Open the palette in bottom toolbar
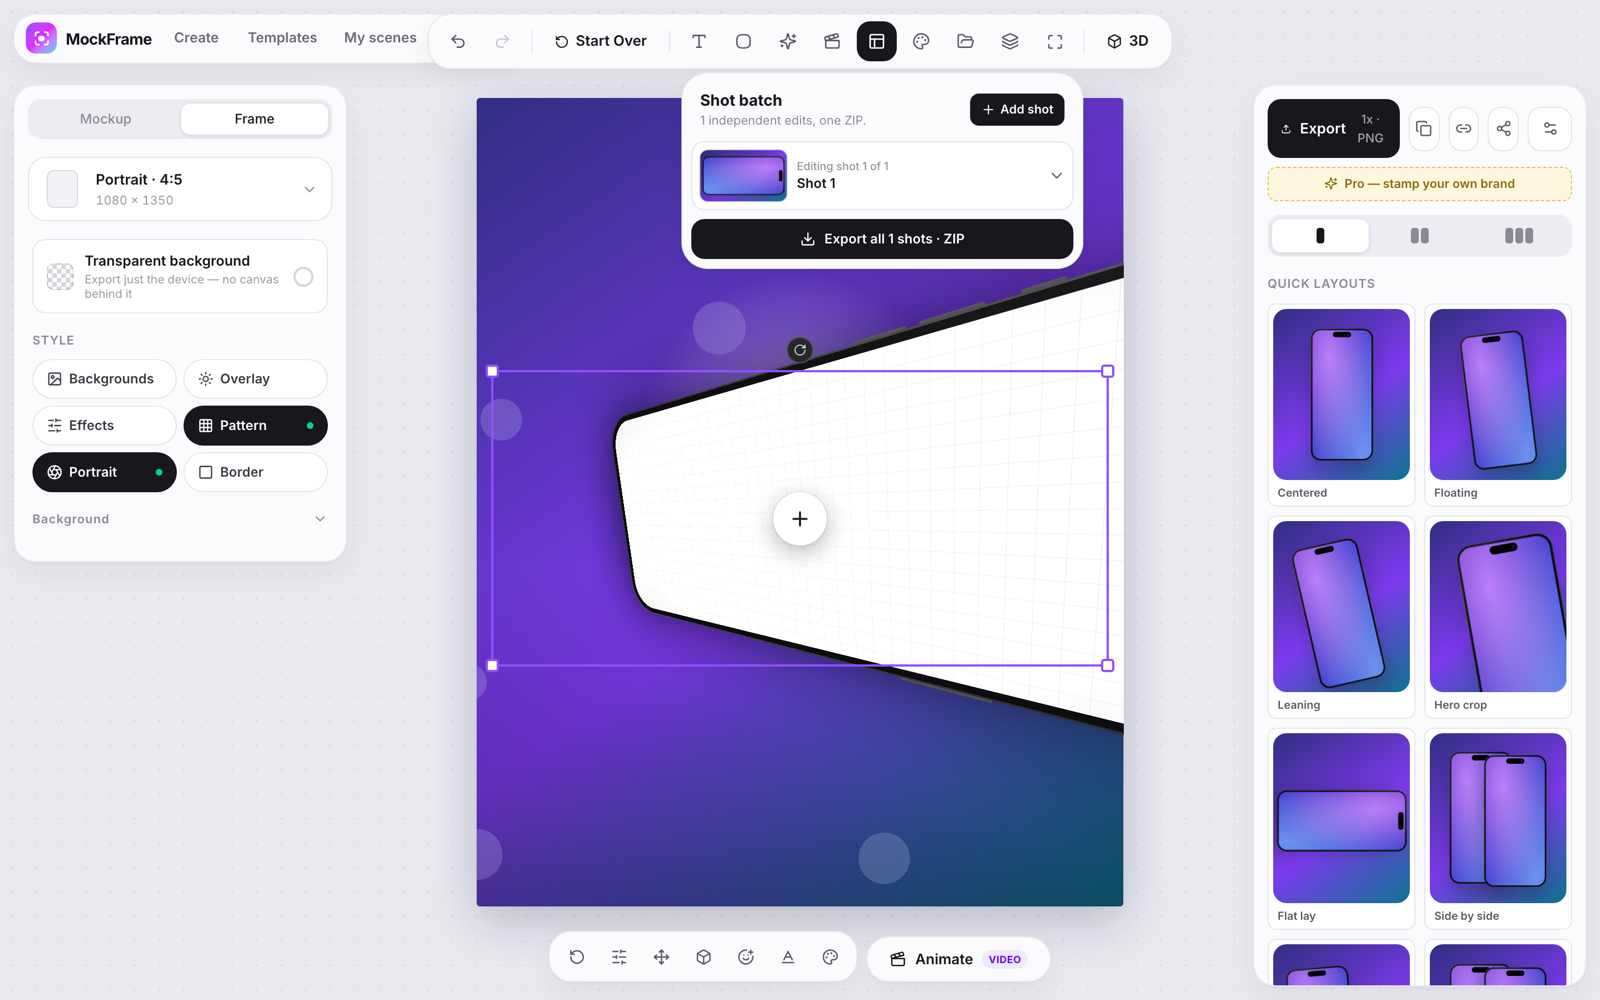 pyautogui.click(x=830, y=957)
